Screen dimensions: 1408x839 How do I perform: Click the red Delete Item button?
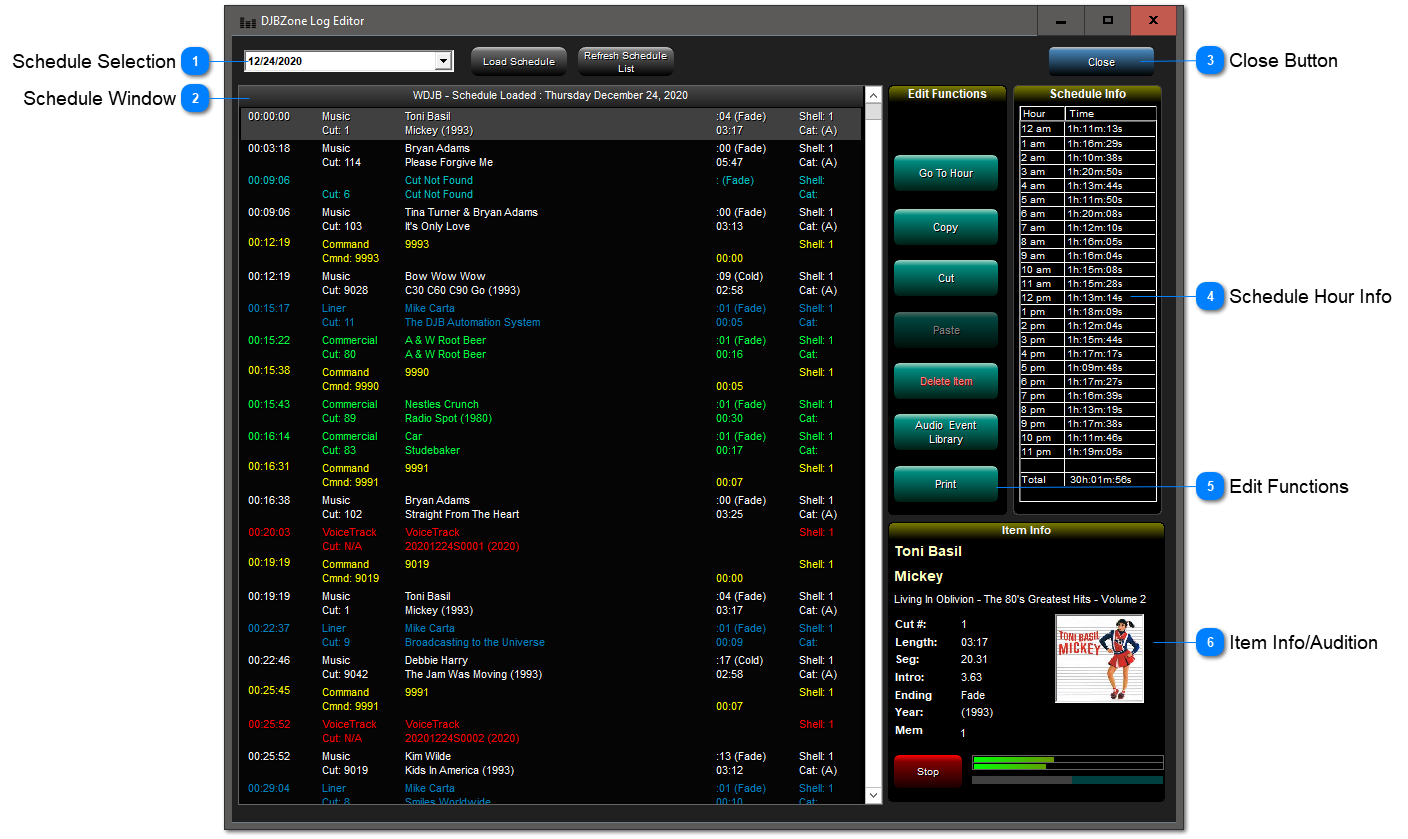click(x=946, y=381)
